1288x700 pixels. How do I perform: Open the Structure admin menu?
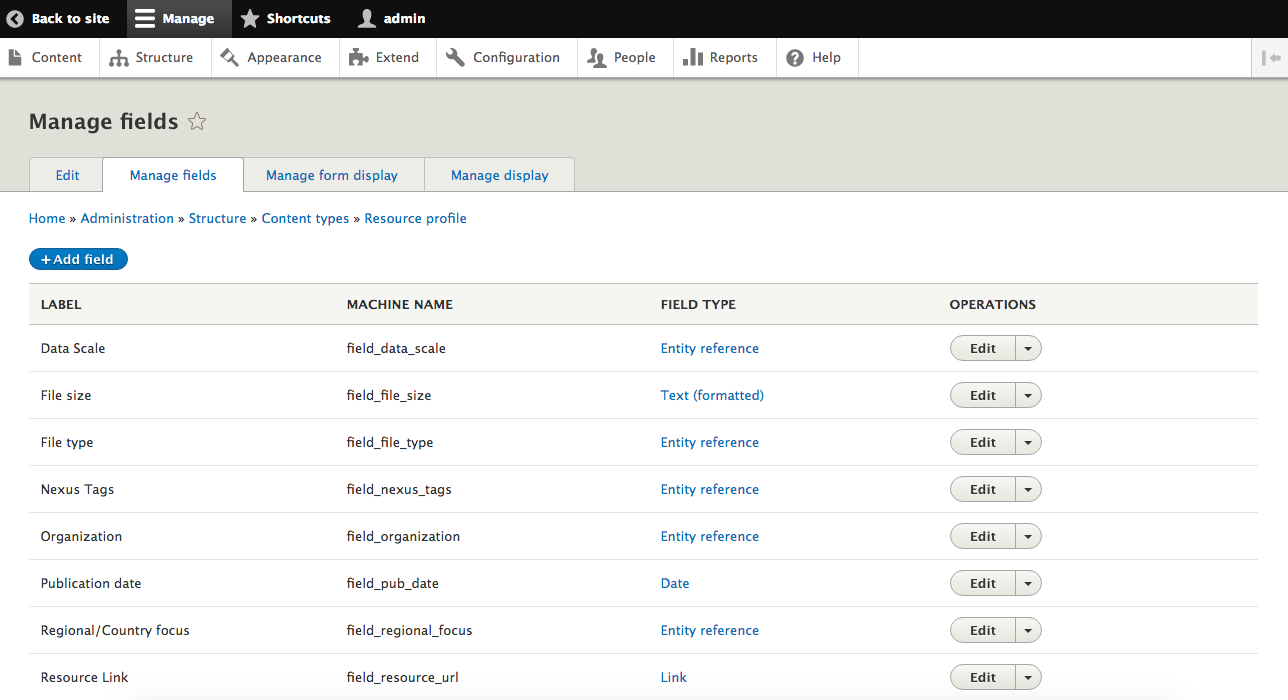coord(152,58)
